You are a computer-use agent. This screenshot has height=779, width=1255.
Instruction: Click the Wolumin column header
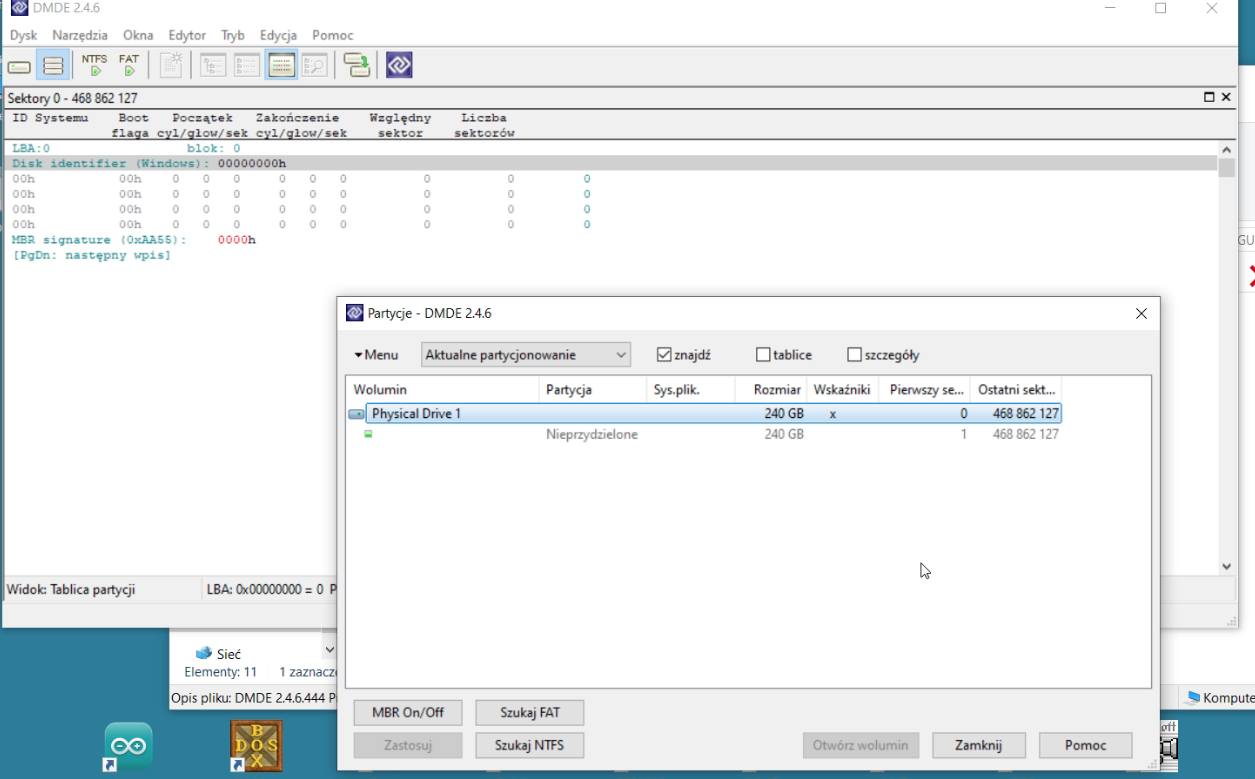(443, 389)
